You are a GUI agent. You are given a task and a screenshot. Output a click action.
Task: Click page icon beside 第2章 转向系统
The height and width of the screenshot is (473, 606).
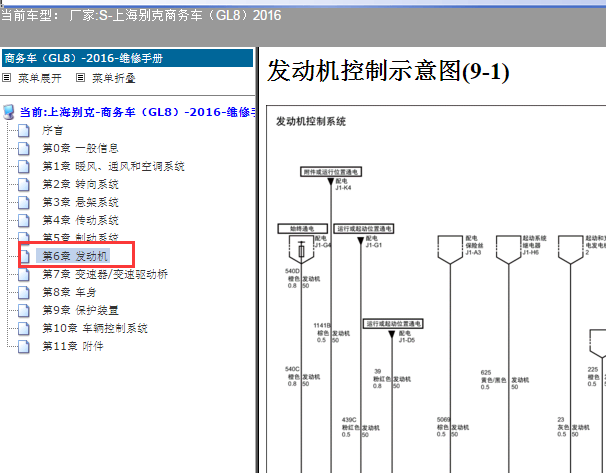pyautogui.click(x=24, y=184)
